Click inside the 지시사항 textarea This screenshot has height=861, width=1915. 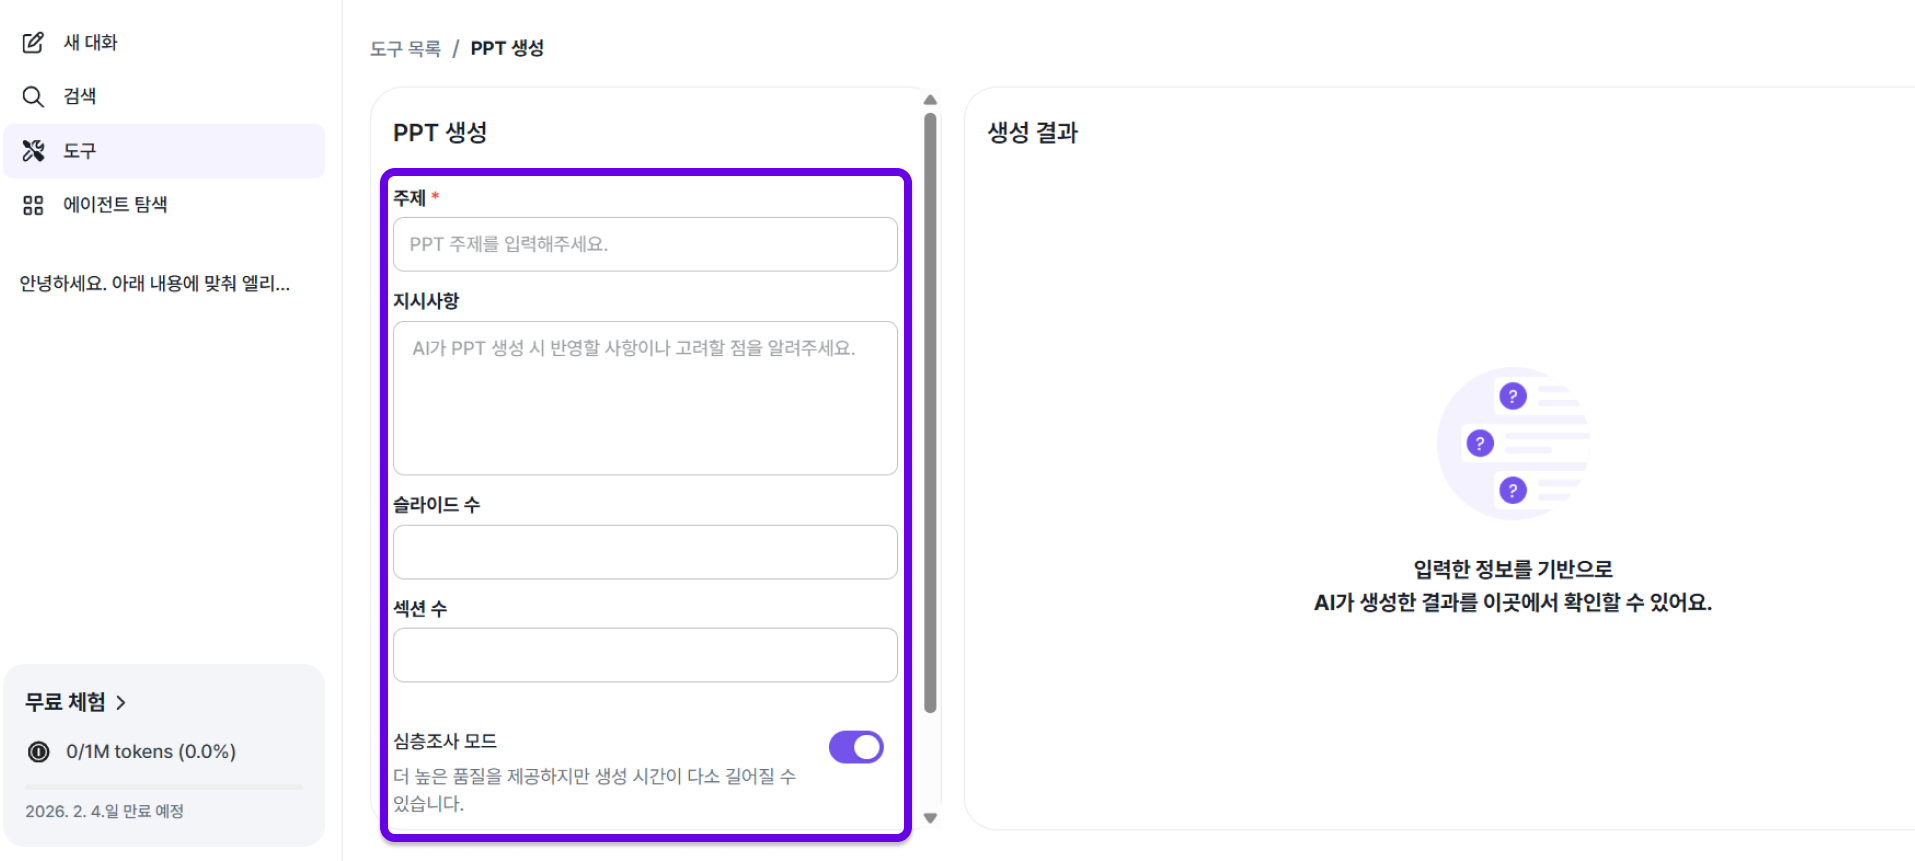point(645,398)
